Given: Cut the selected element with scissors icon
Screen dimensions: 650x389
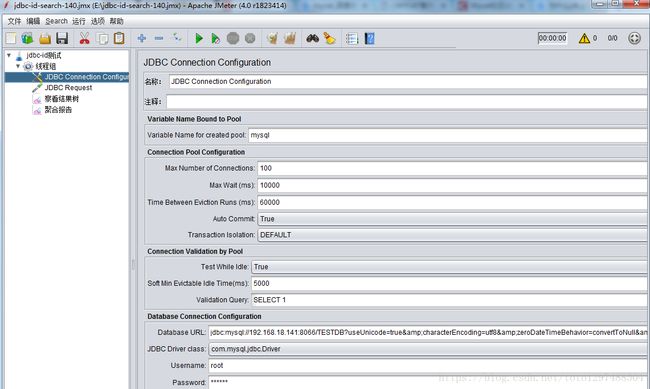Looking at the screenshot, I should coord(85,39).
